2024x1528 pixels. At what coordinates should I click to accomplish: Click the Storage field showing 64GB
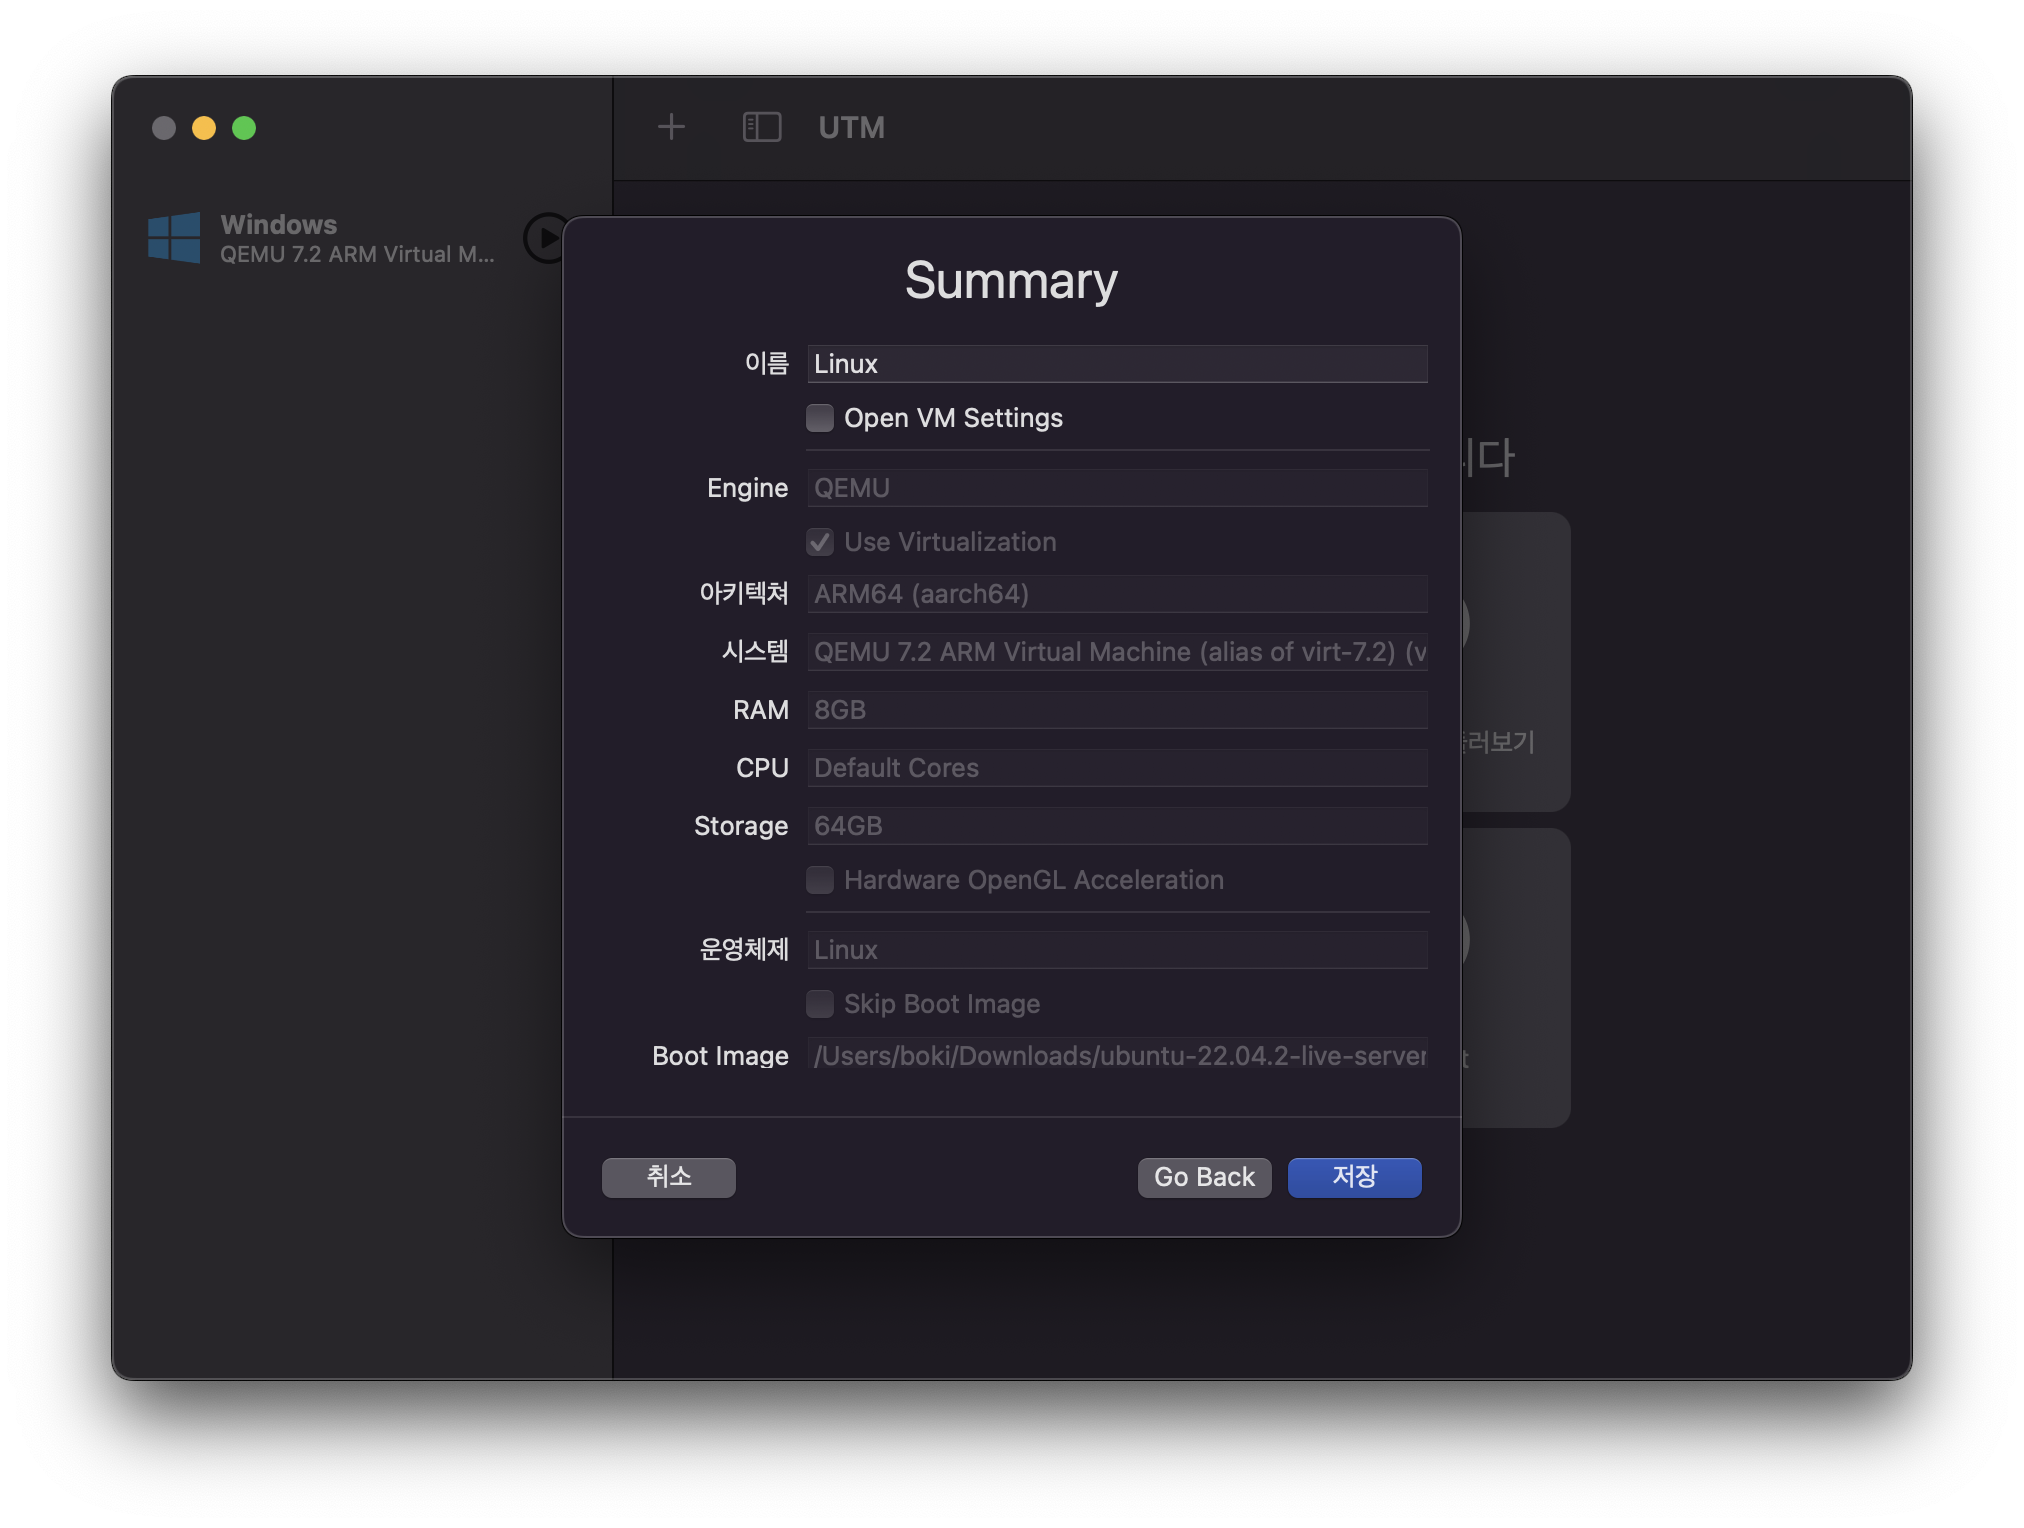1116,826
